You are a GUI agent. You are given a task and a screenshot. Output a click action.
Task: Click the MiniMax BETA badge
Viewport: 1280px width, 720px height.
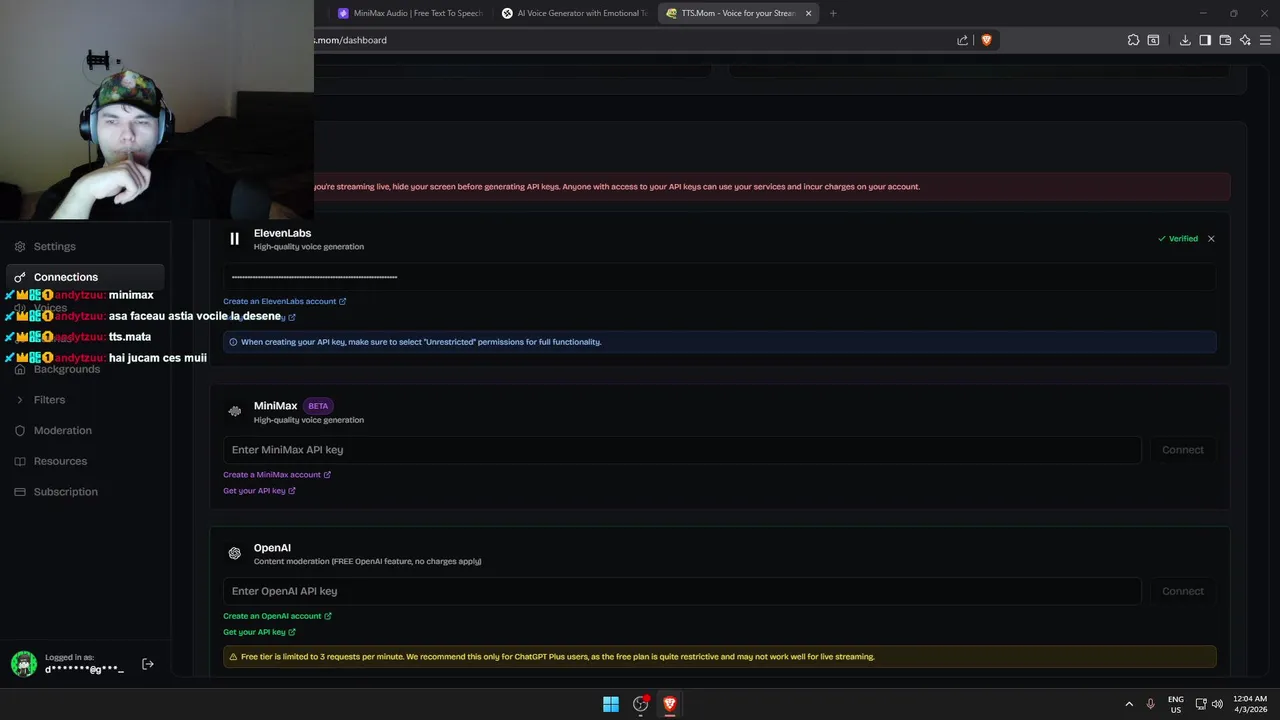click(318, 406)
